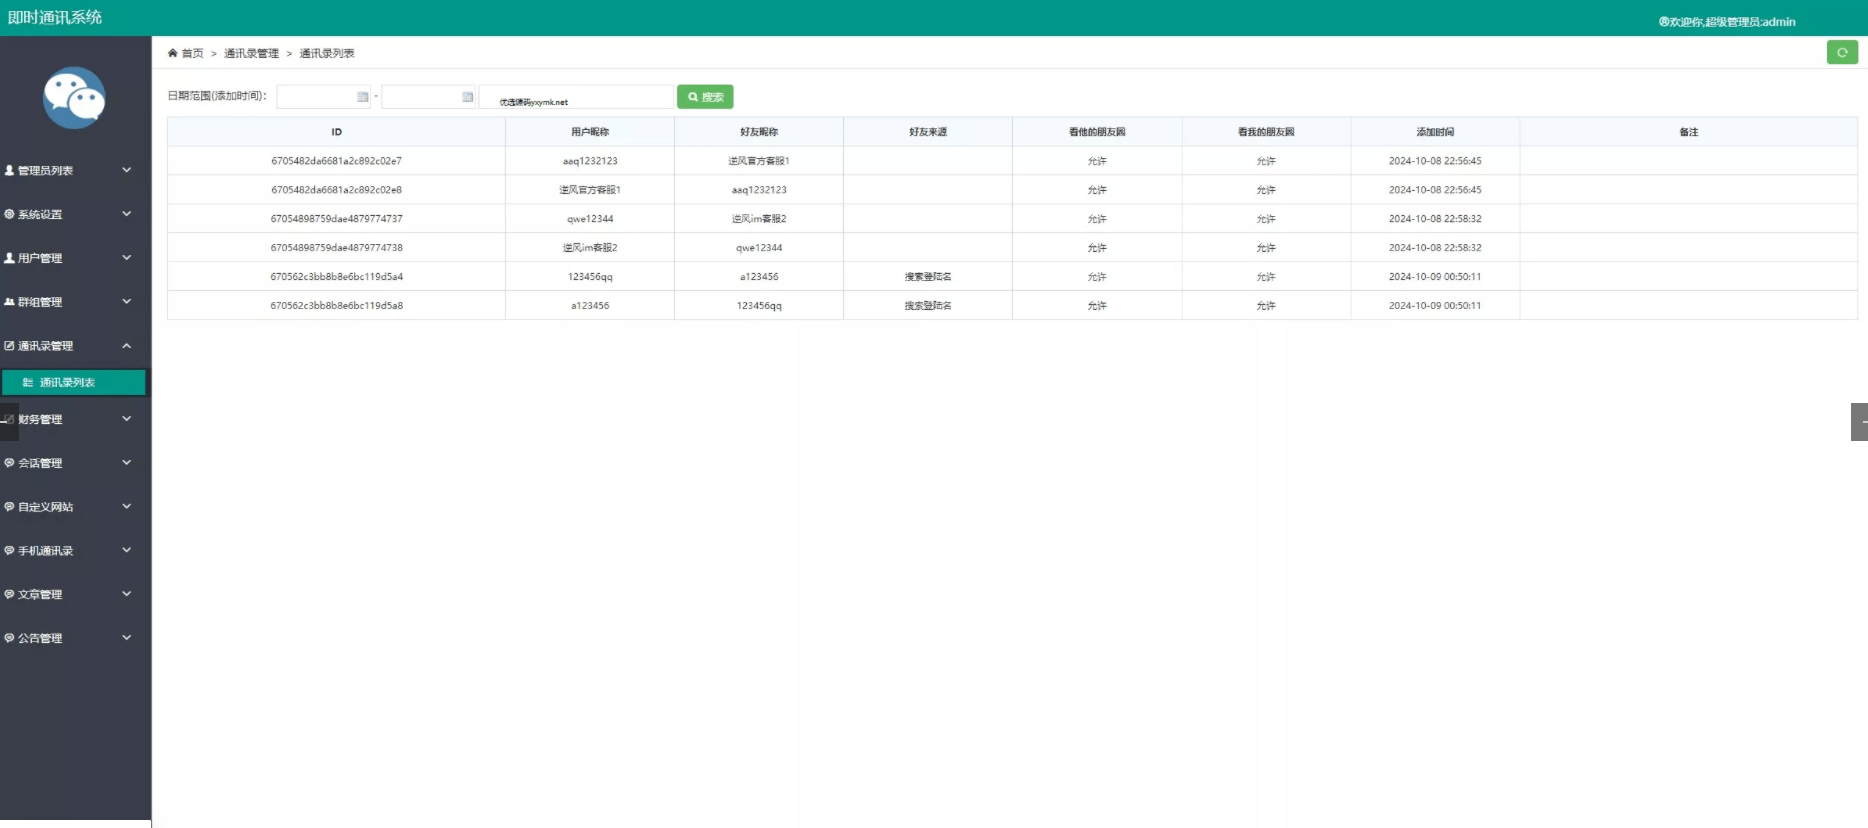Select ID cell 67054898759dae4879774738
1868x828 pixels.
coord(337,248)
